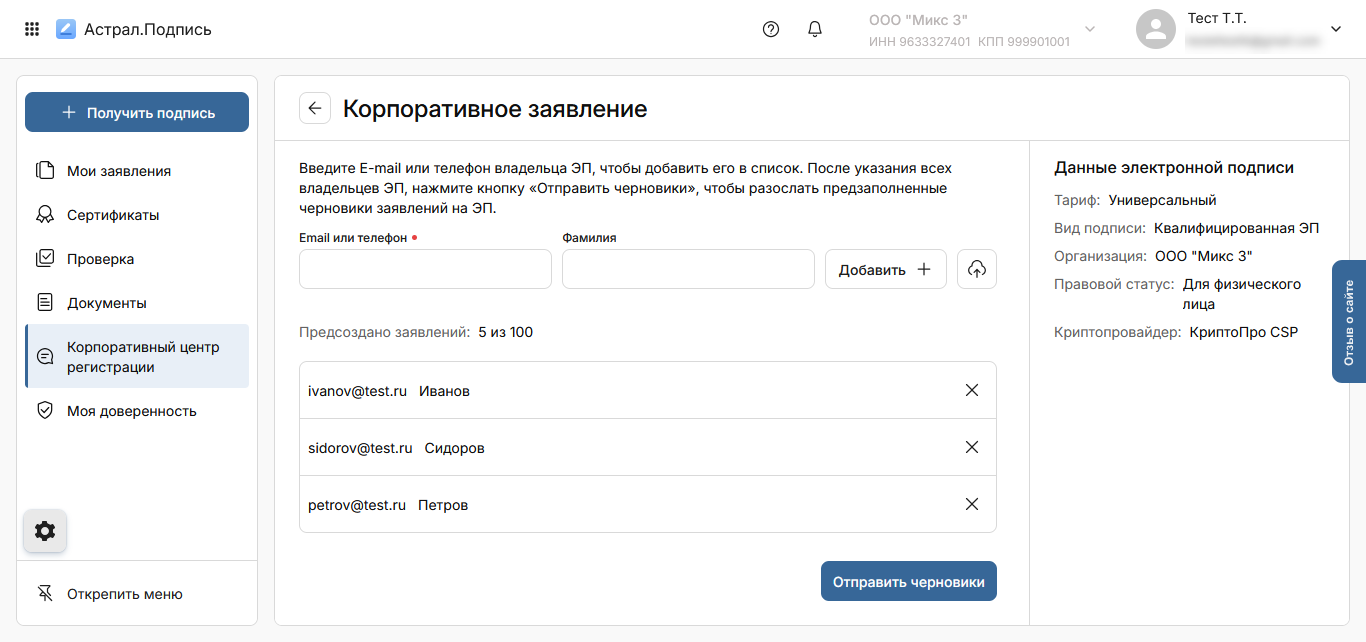Expand the organization ООО "Микс 3" dropdown

click(1090, 29)
